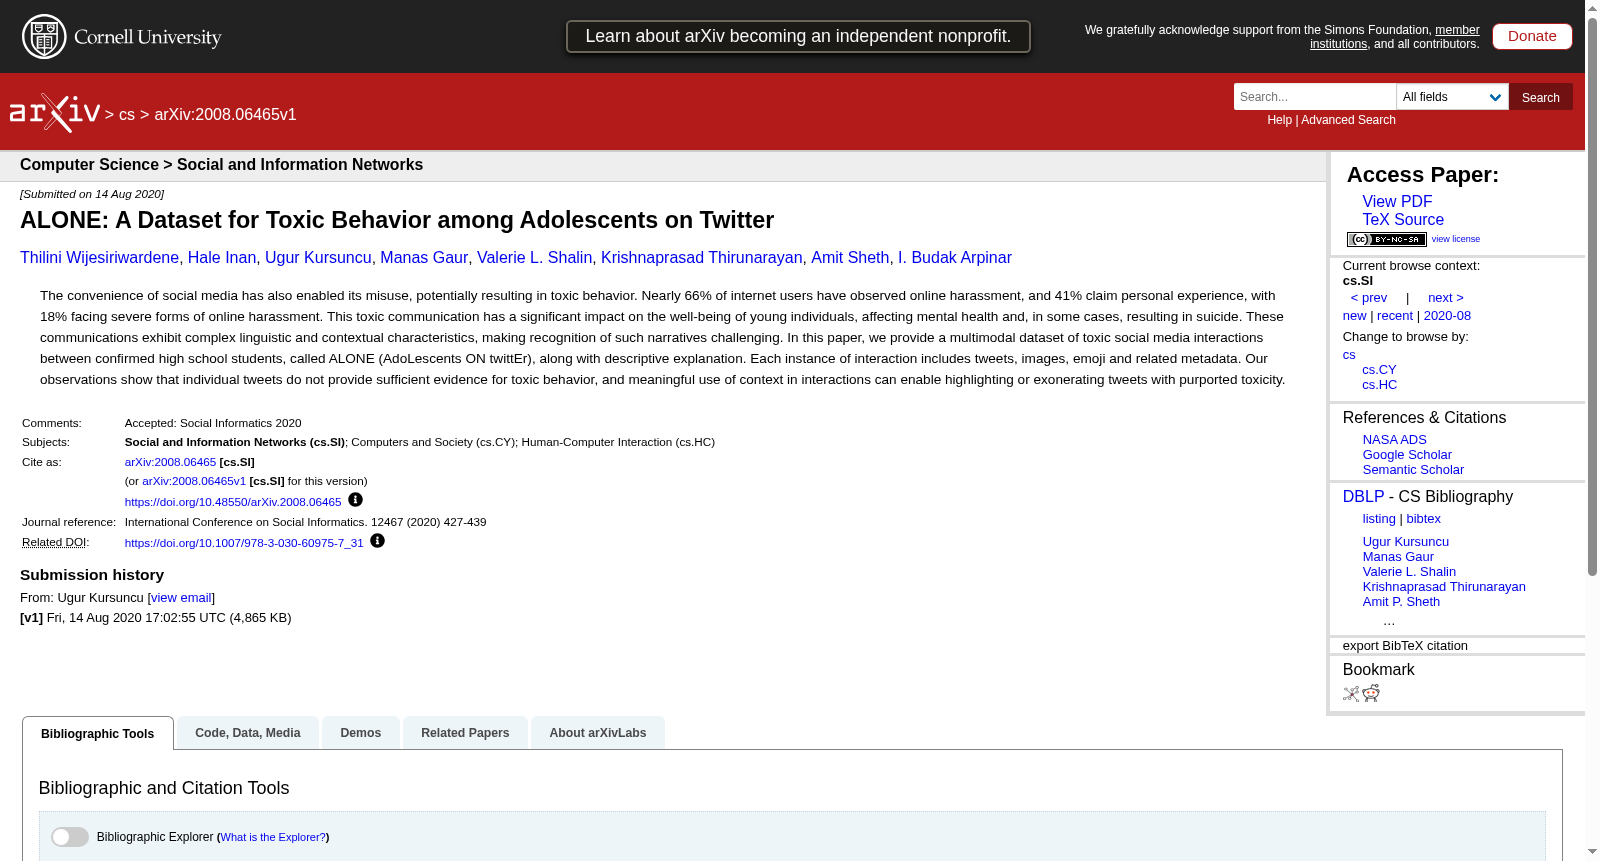Click the cs breadcrumb link in the header
This screenshot has width=1600, height=861.
pos(127,115)
